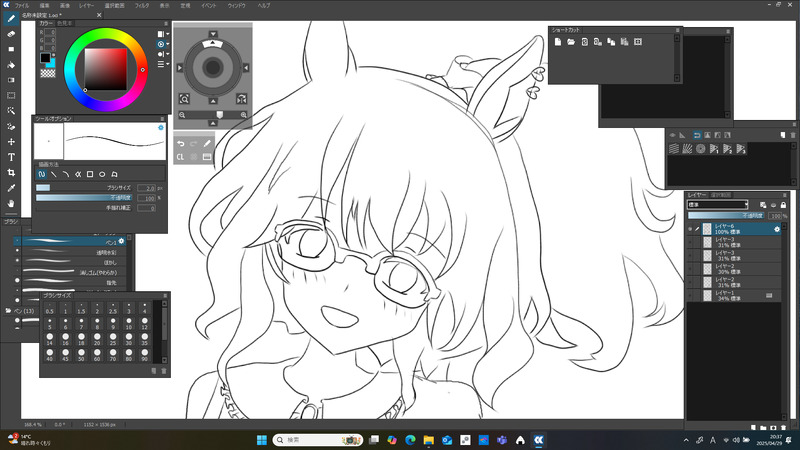Select the Crop/divide tool
This screenshot has height=450, width=800.
coord(11,172)
